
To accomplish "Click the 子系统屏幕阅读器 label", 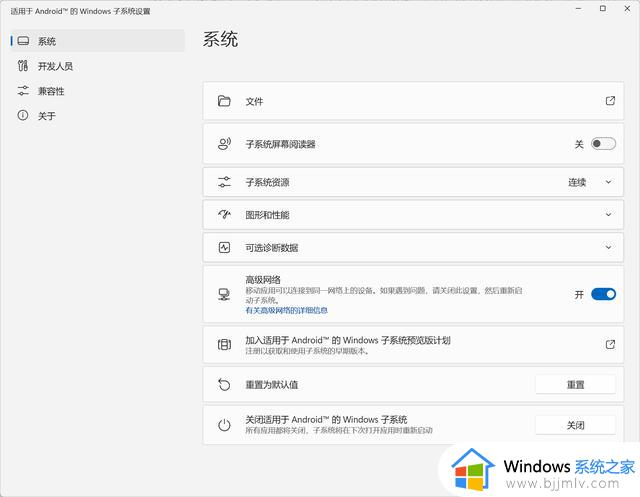I will coord(280,144).
